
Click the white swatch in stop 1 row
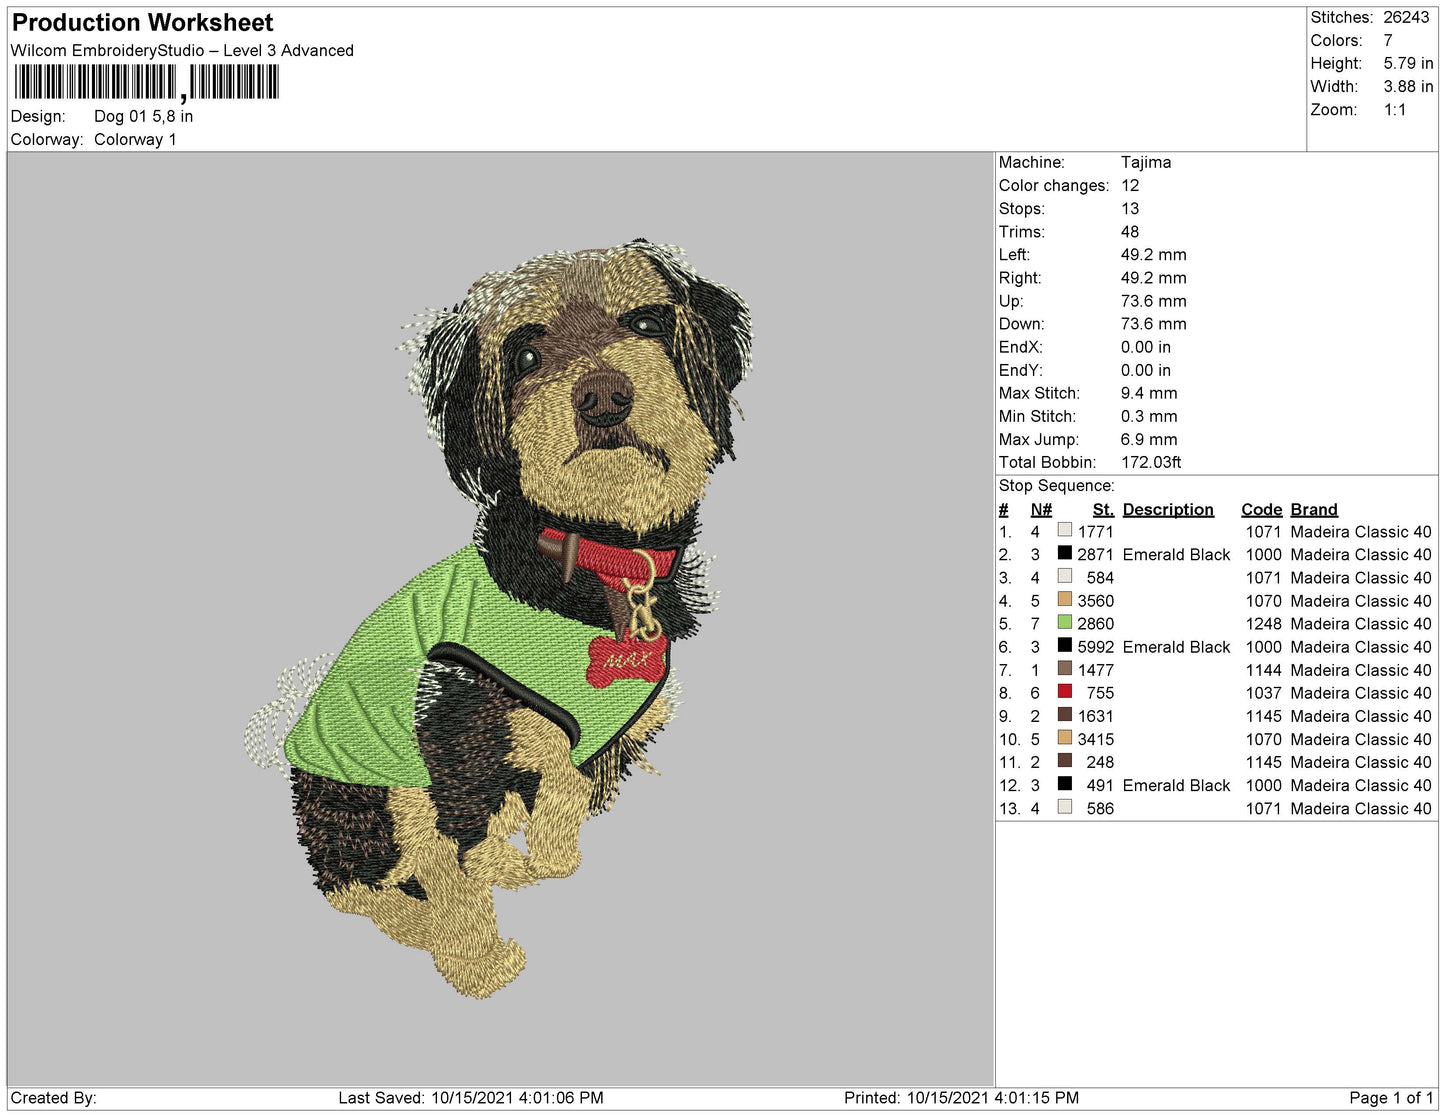tap(1065, 530)
